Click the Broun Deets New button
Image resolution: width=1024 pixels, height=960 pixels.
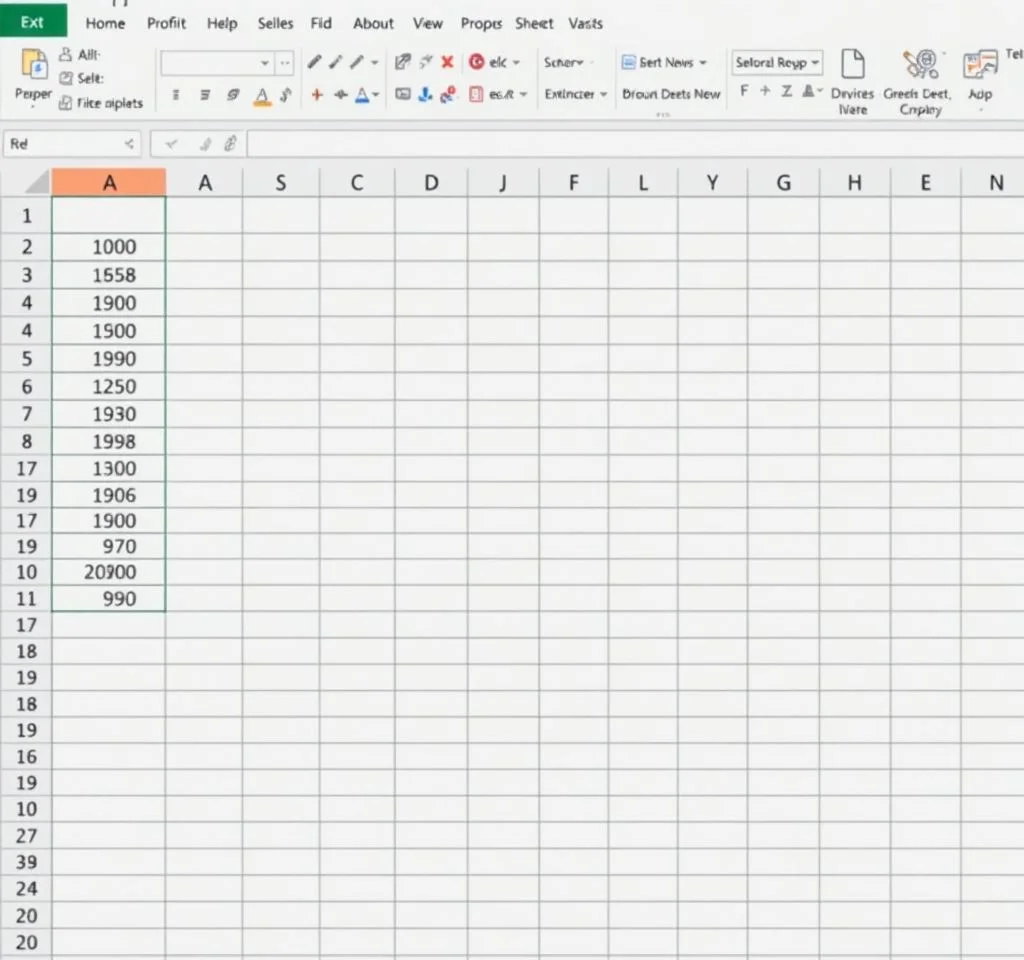click(x=670, y=94)
